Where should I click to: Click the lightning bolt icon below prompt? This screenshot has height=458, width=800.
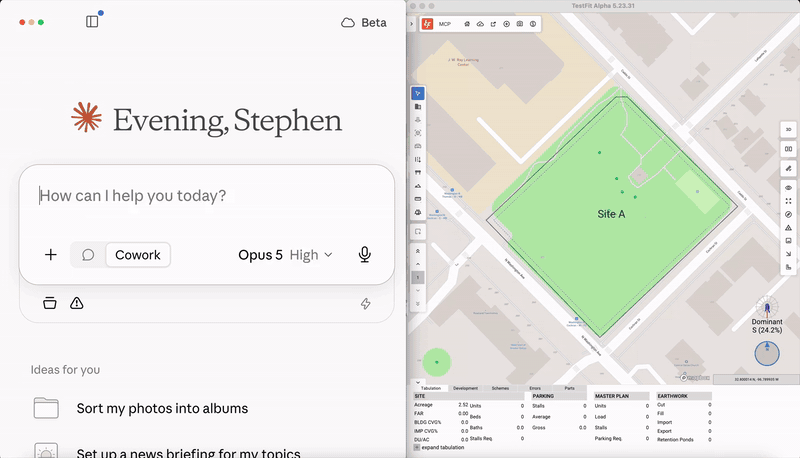click(x=365, y=304)
